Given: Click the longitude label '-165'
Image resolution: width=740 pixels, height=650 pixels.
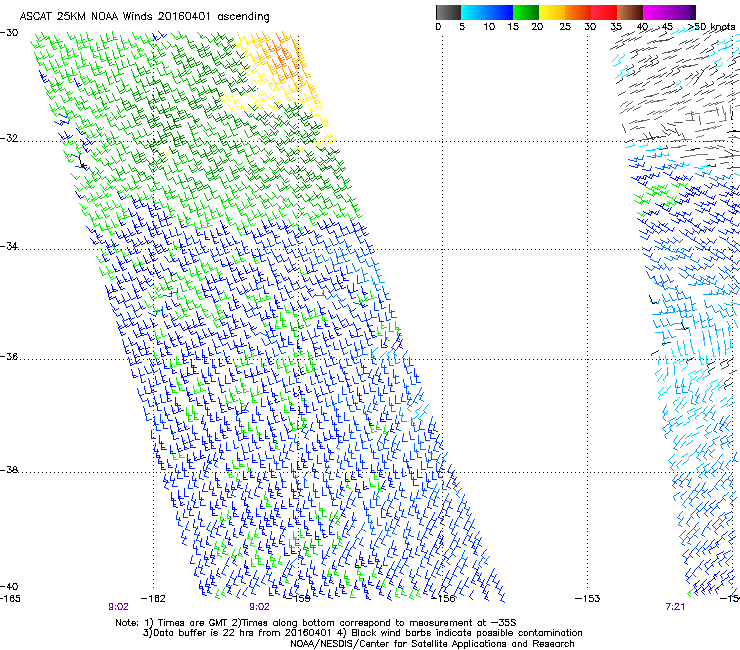Looking at the screenshot, I should [10, 599].
